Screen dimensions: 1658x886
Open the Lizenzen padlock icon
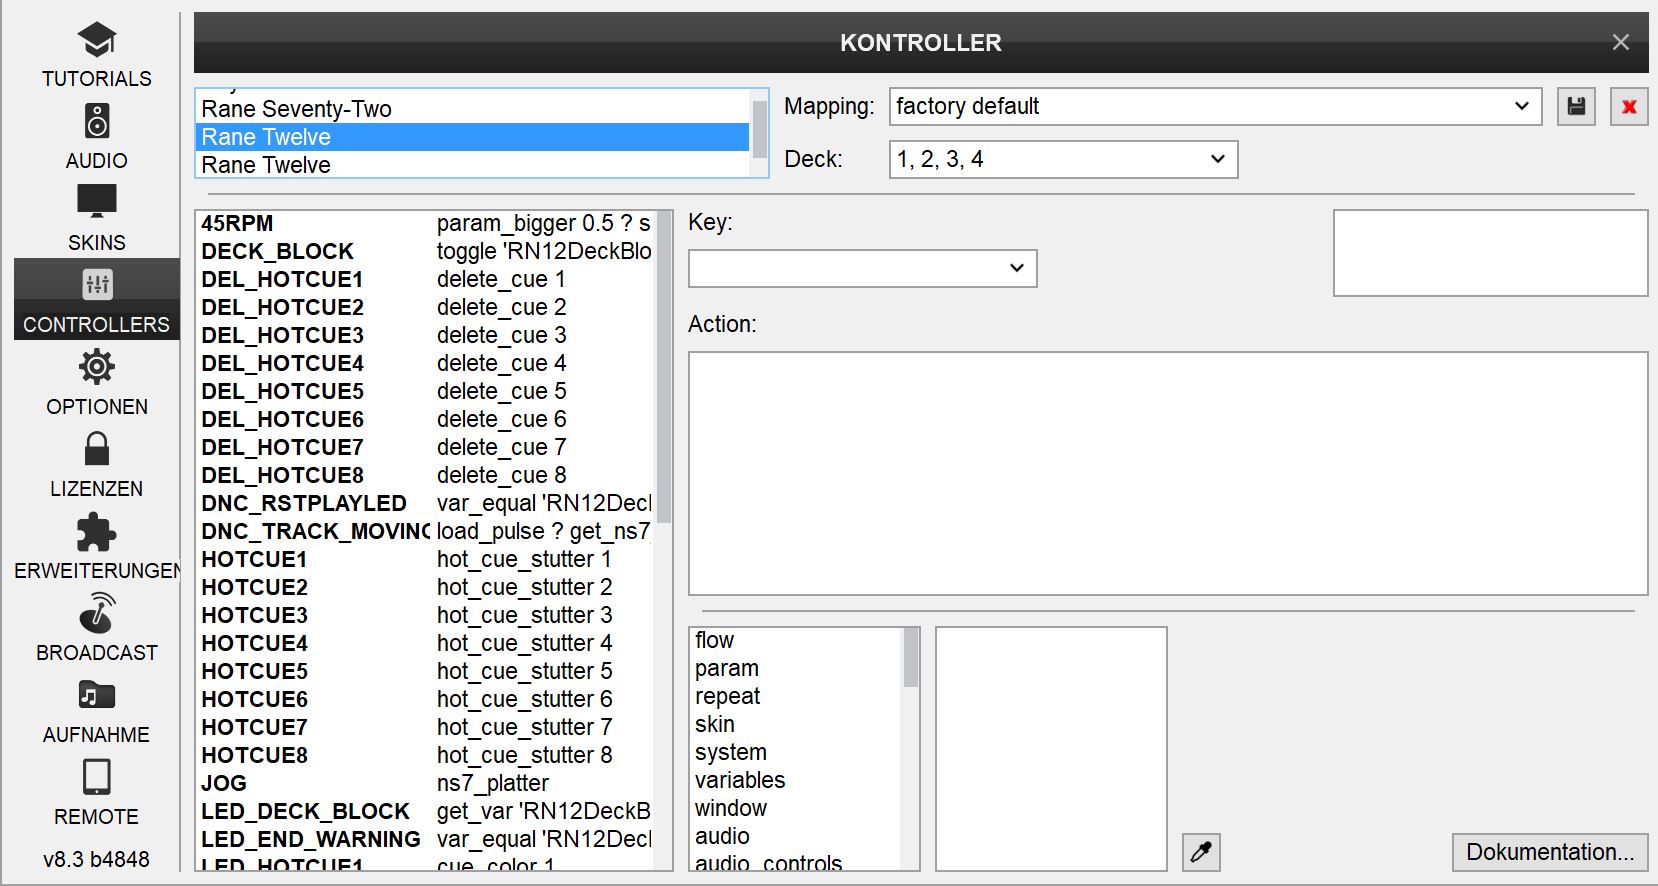pyautogui.click(x=97, y=449)
